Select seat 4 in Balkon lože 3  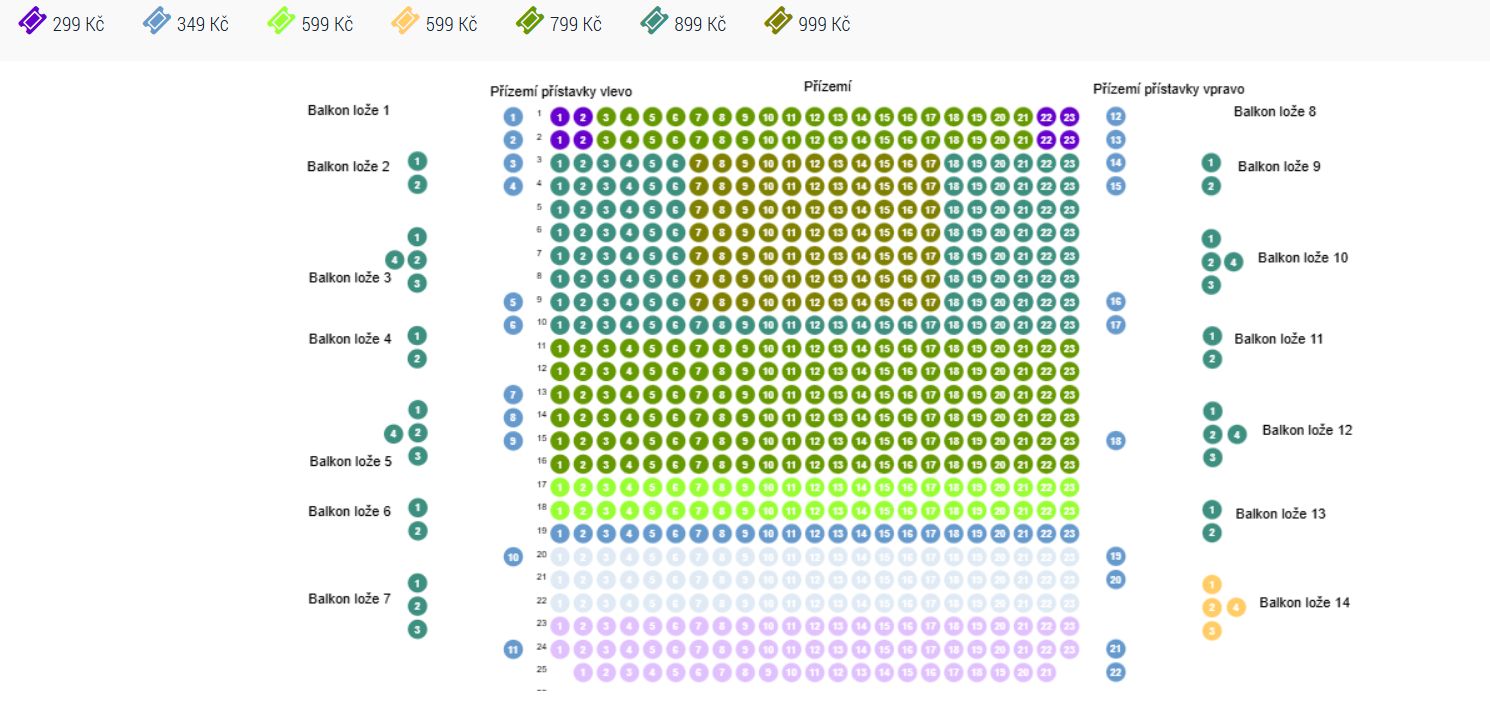(x=395, y=260)
